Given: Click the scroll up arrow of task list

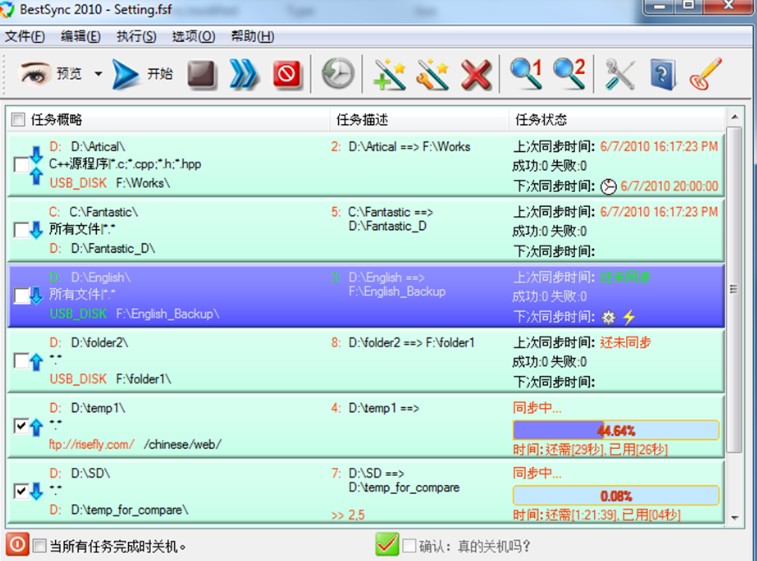Looking at the screenshot, I should 734,117.
